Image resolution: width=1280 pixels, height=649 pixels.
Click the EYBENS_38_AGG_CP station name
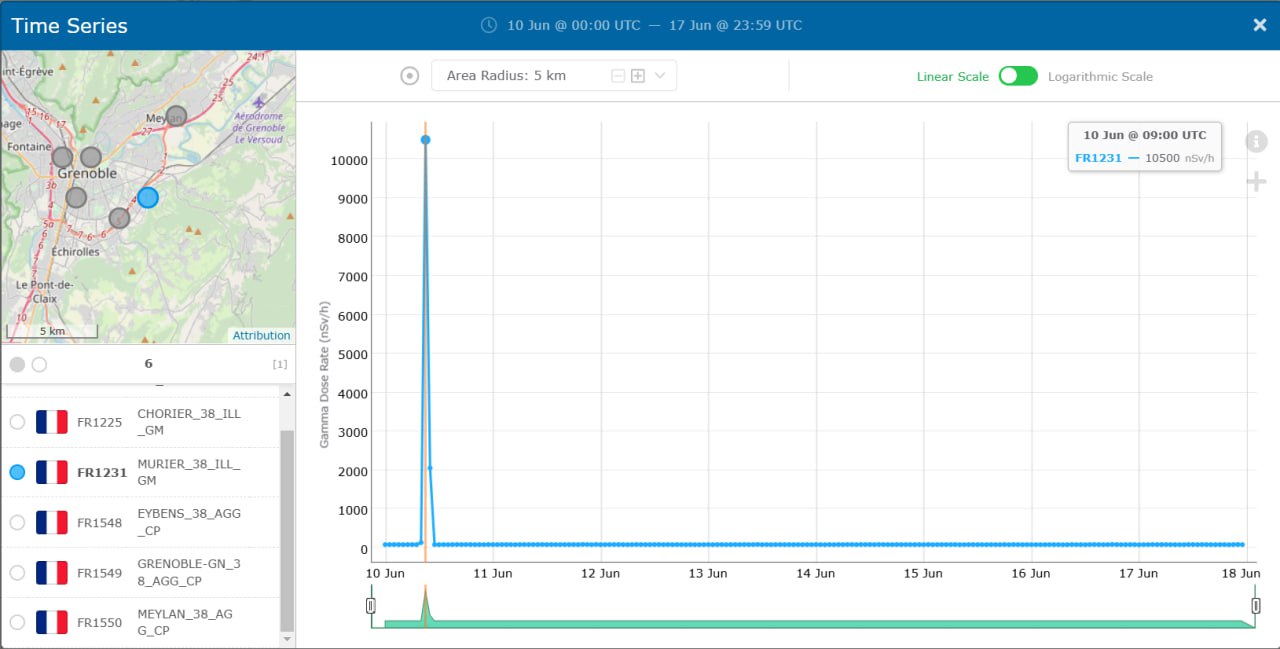pos(189,522)
